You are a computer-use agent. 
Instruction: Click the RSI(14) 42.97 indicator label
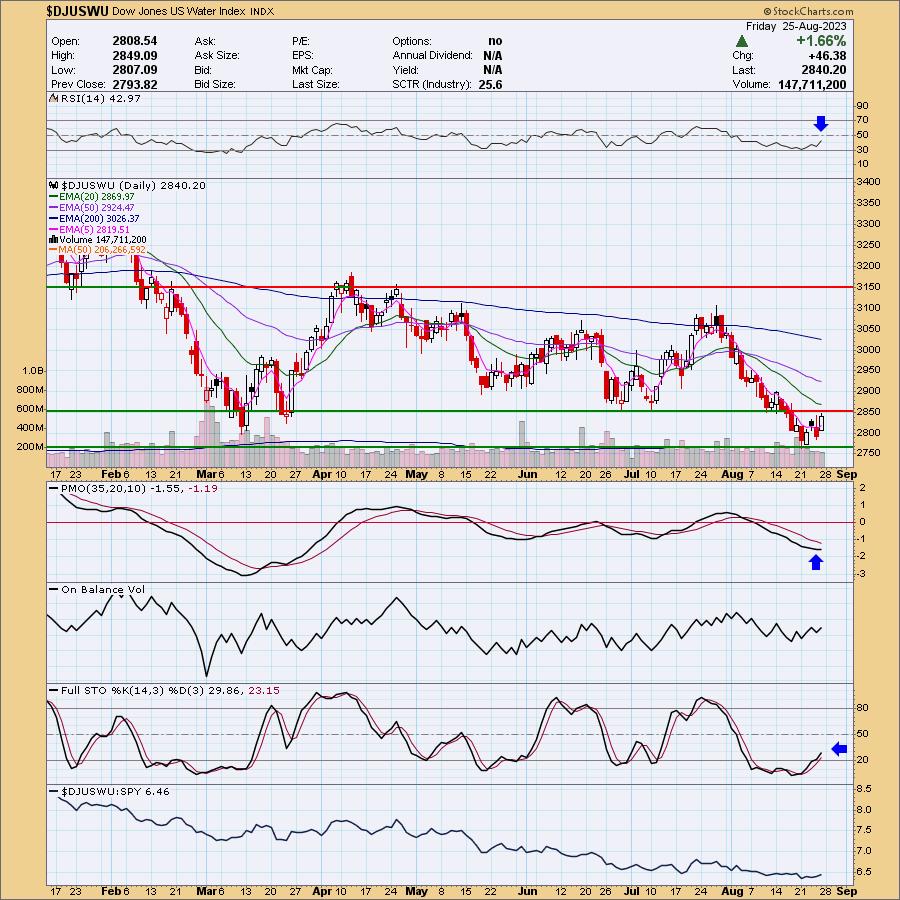tap(100, 98)
